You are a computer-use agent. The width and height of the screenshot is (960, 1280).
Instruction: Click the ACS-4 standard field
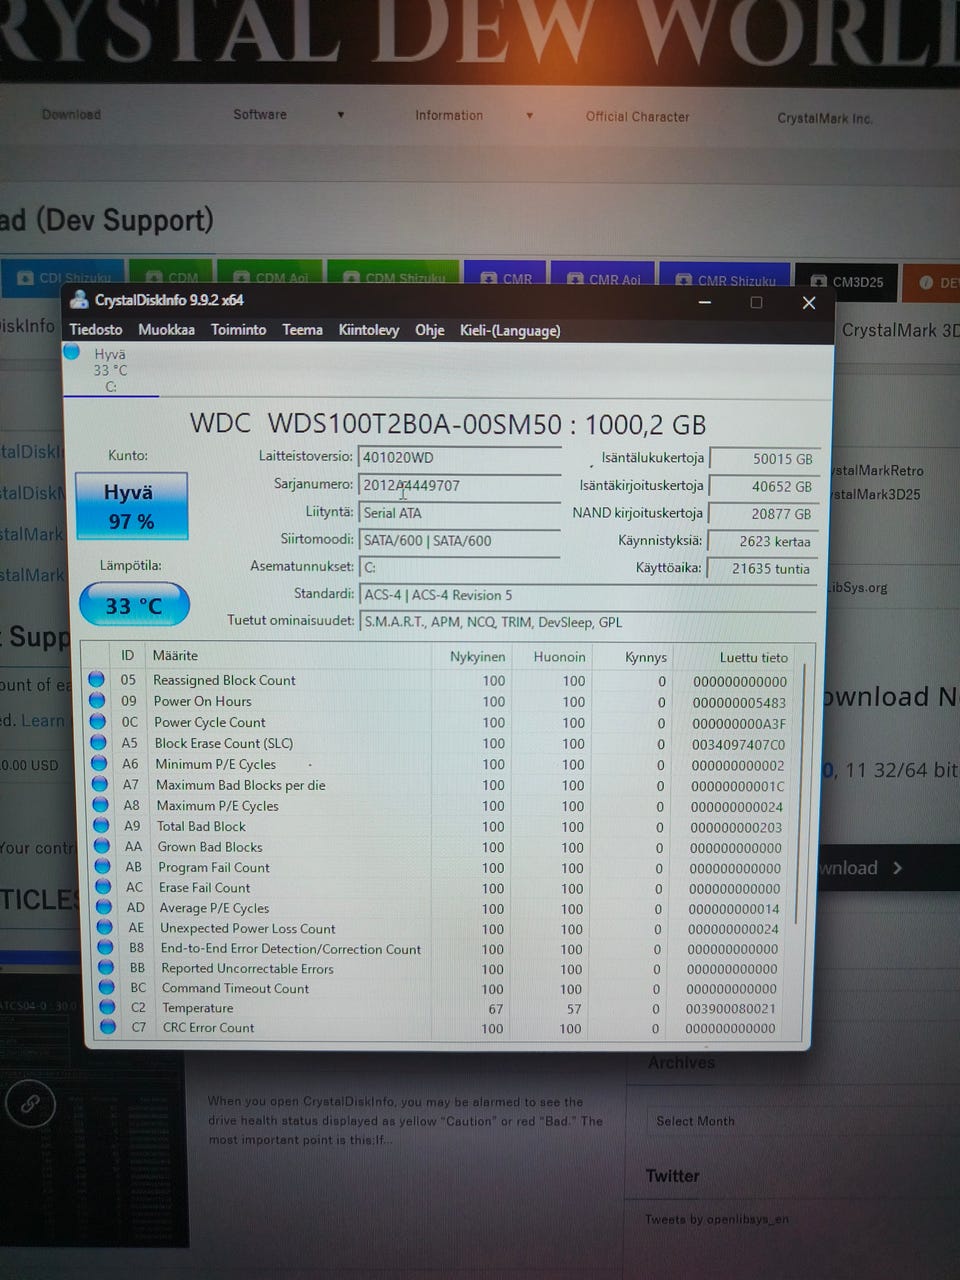587,595
